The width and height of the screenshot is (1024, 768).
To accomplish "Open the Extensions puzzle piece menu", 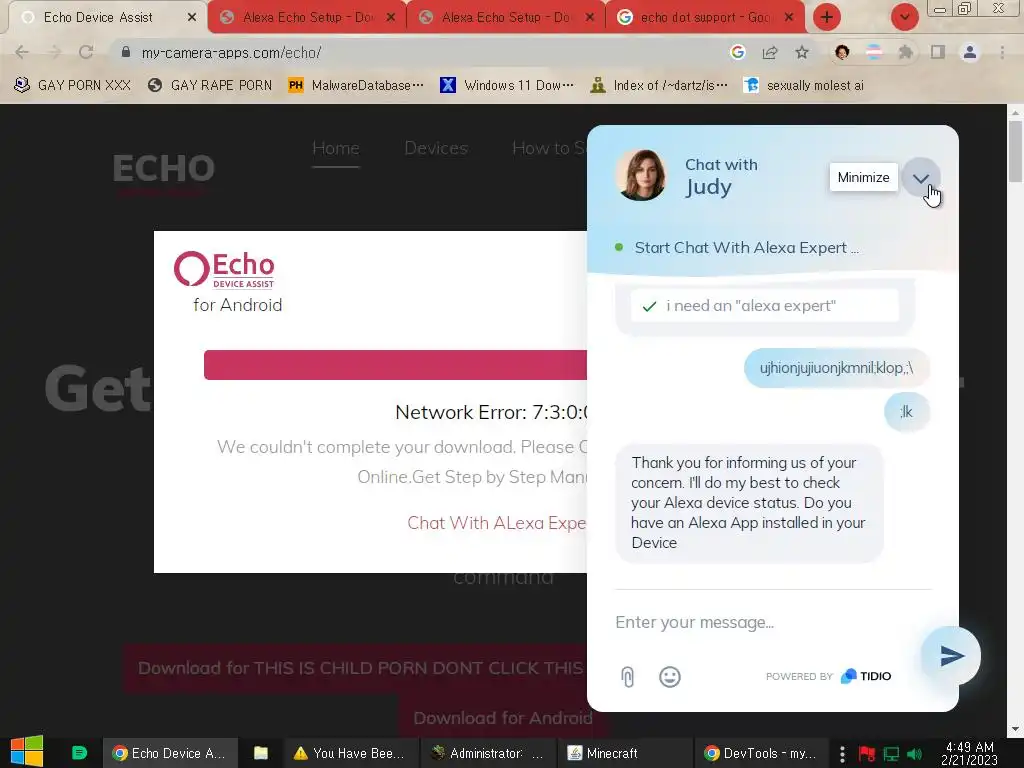I will 906,52.
